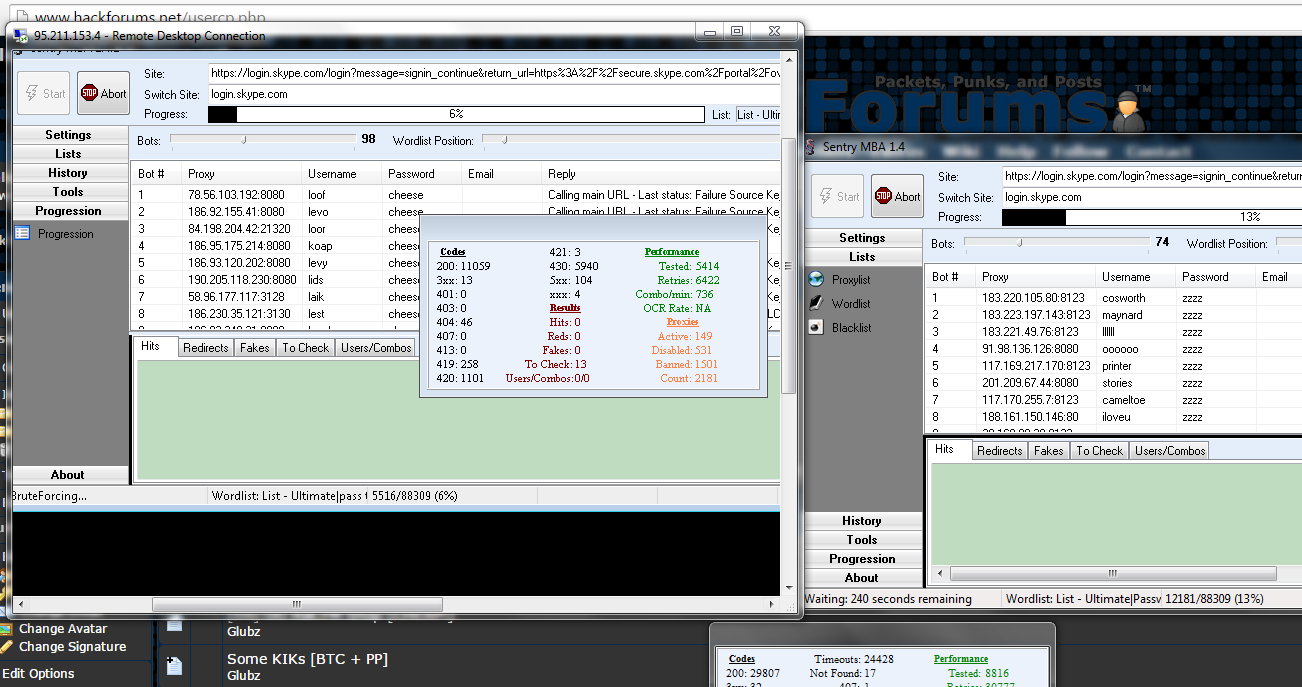Viewport: 1302px width, 687px height.
Task: Click Start button in Remote Desktop Sentry window
Action: pyautogui.click(x=45, y=93)
